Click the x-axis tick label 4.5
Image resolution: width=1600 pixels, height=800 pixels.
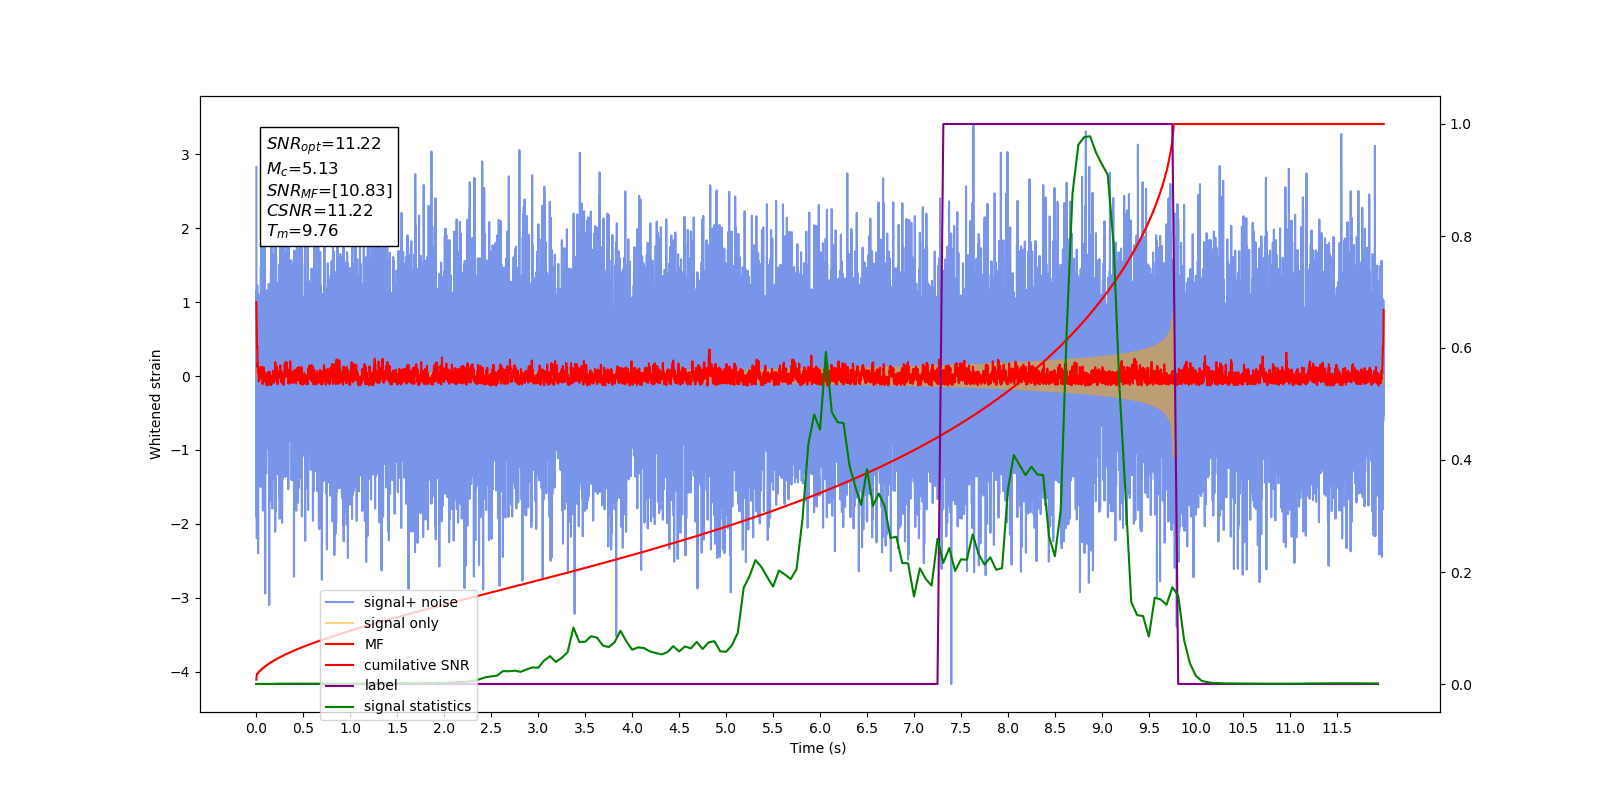(679, 728)
